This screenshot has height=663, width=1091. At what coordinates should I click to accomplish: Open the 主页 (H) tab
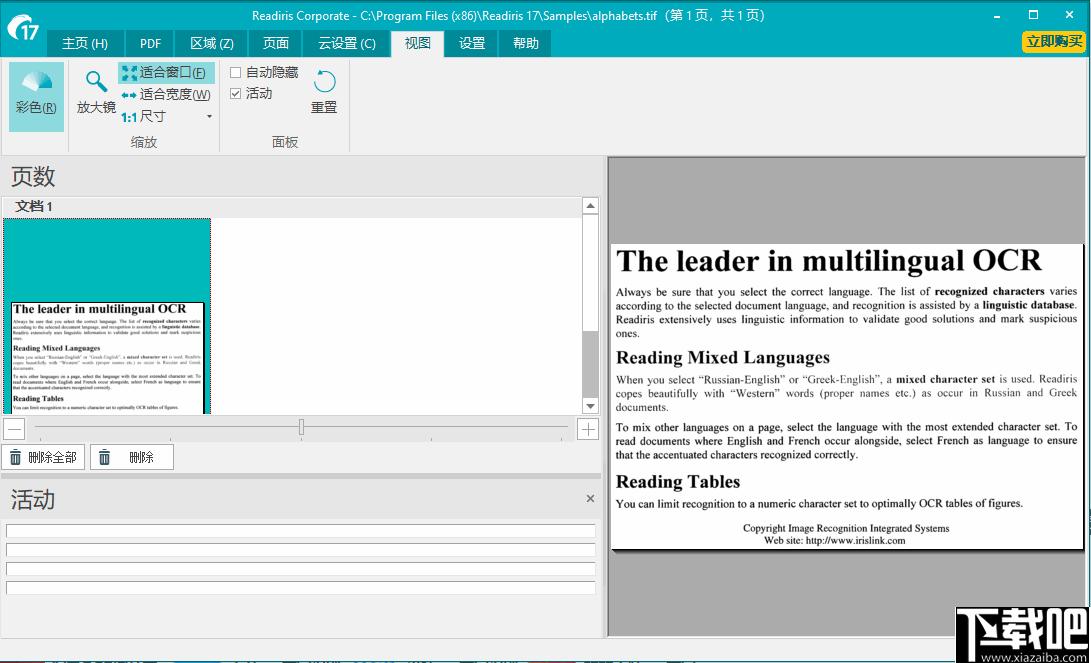(x=85, y=43)
